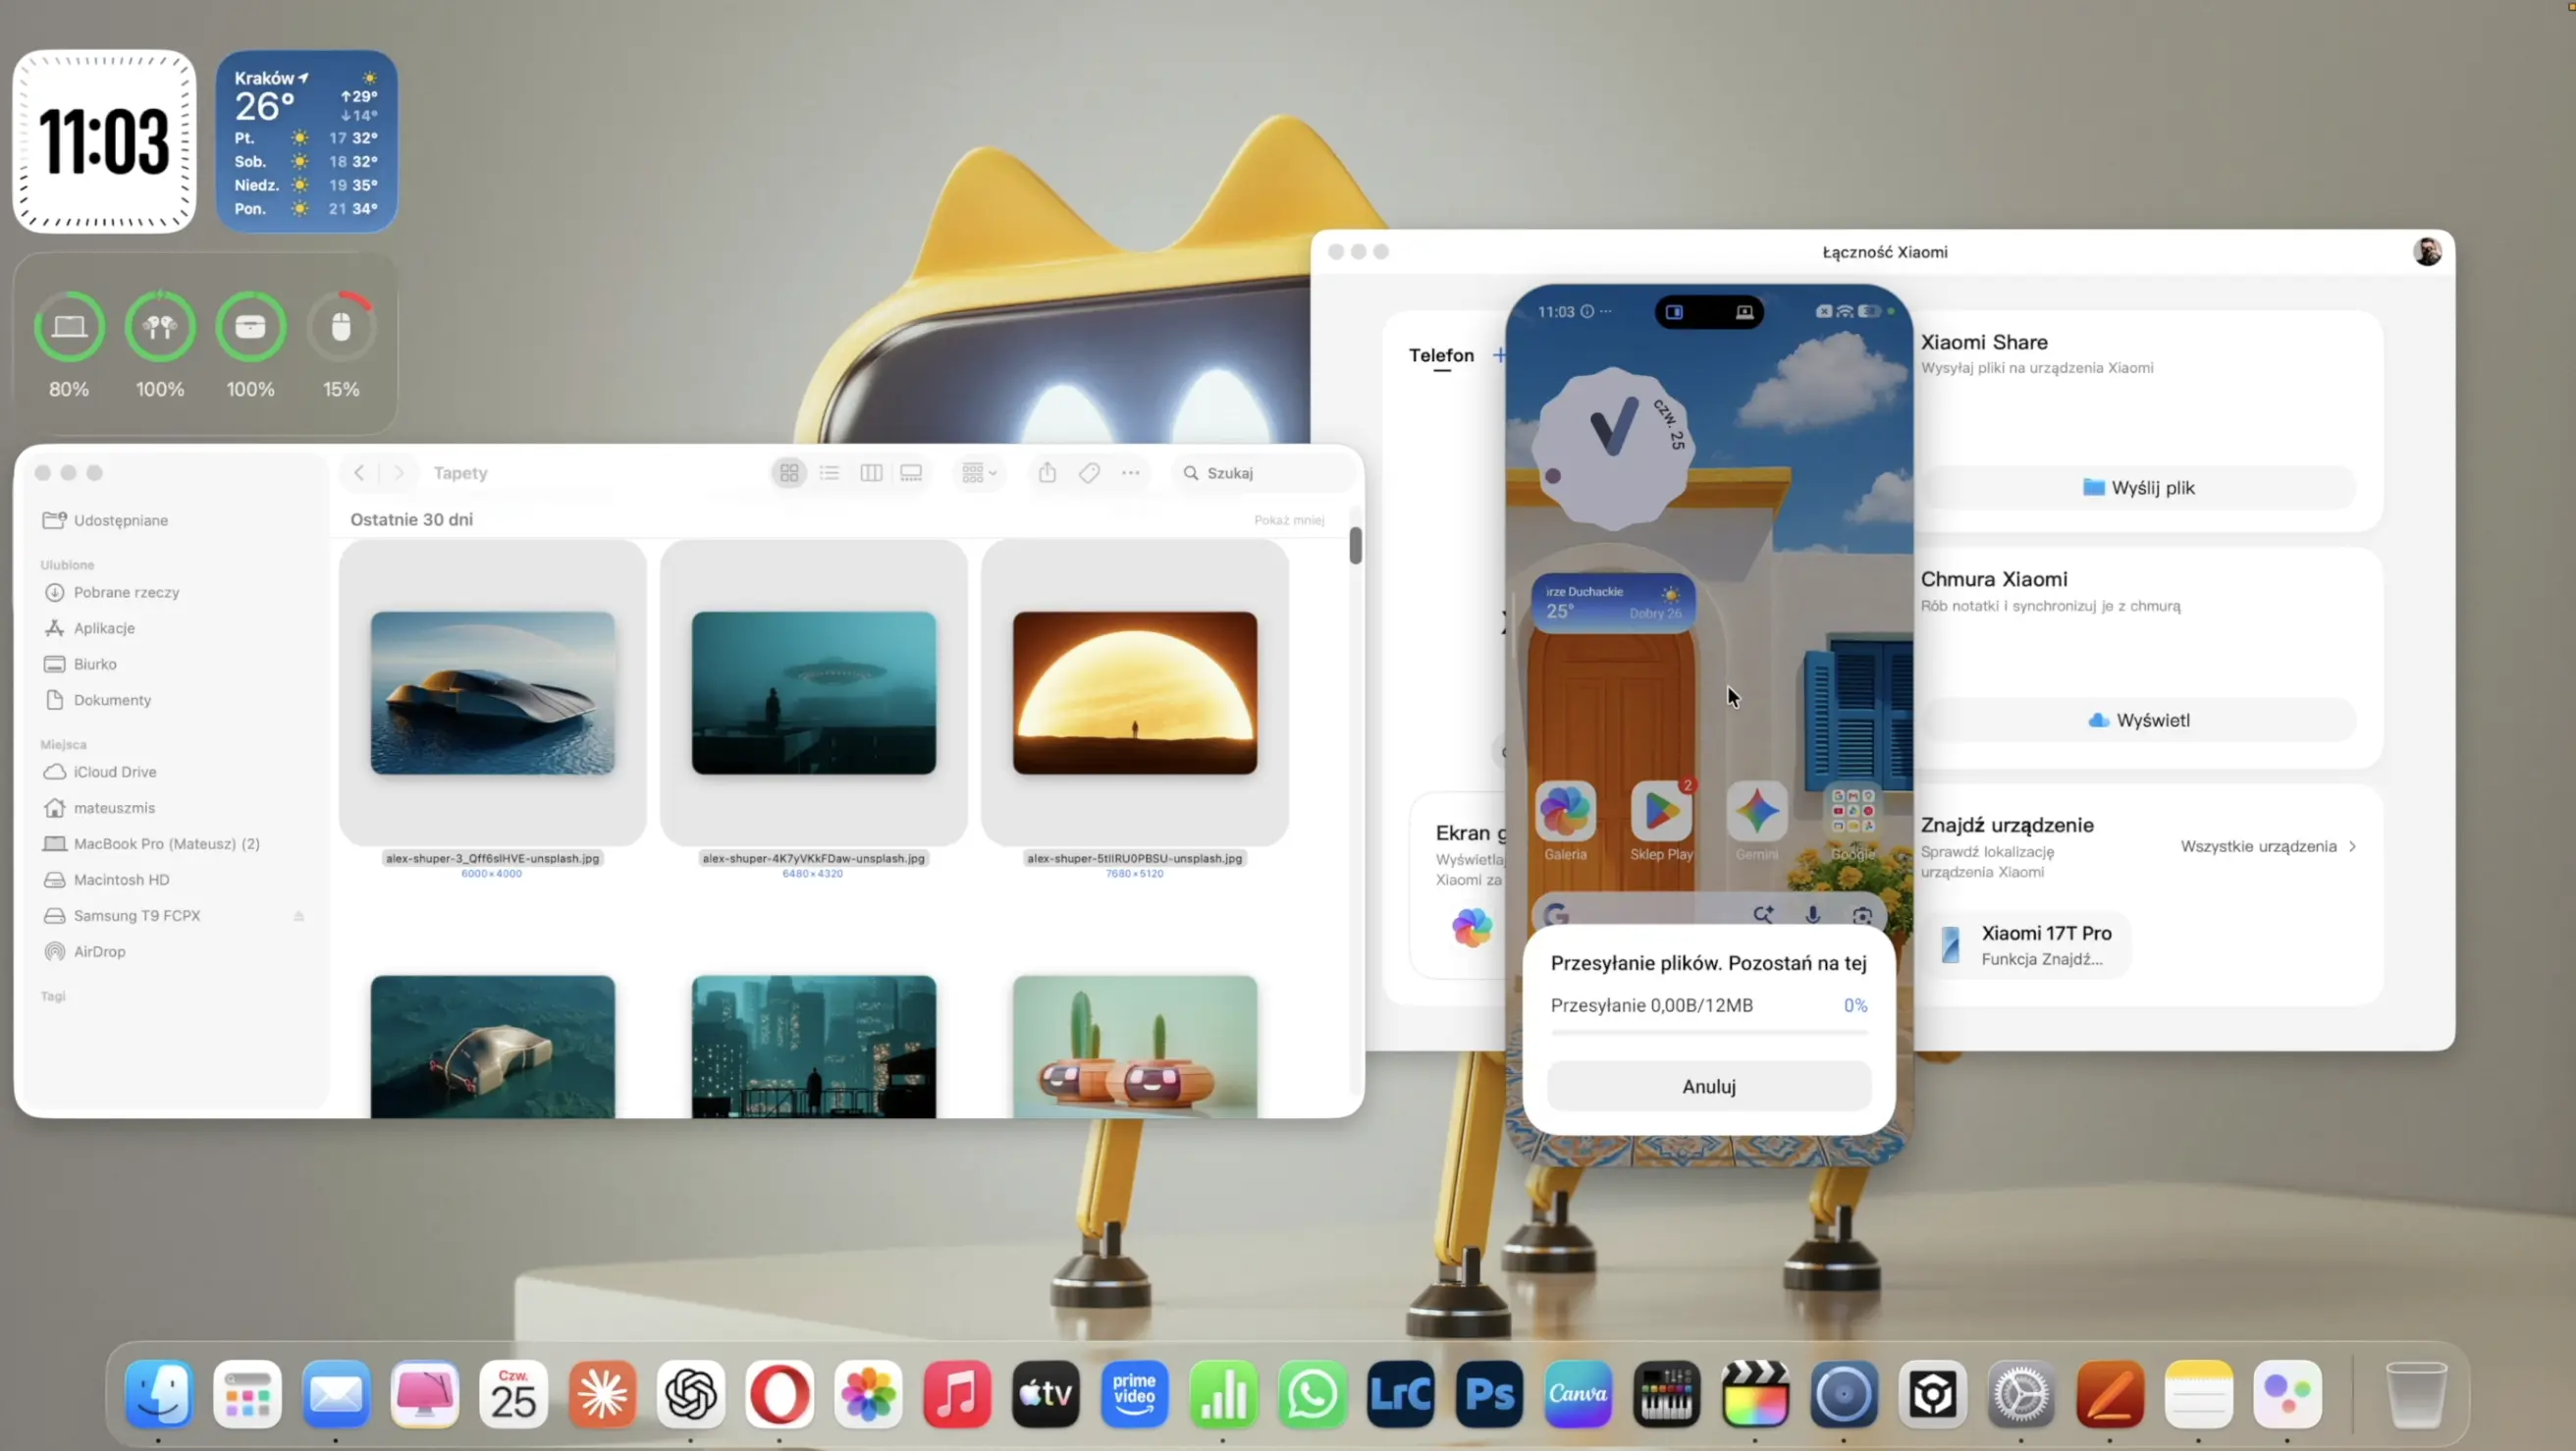Viewport: 2576px width, 1451px height.
Task: Select Aplikacje in the Finder sidebar
Action: tap(104, 628)
